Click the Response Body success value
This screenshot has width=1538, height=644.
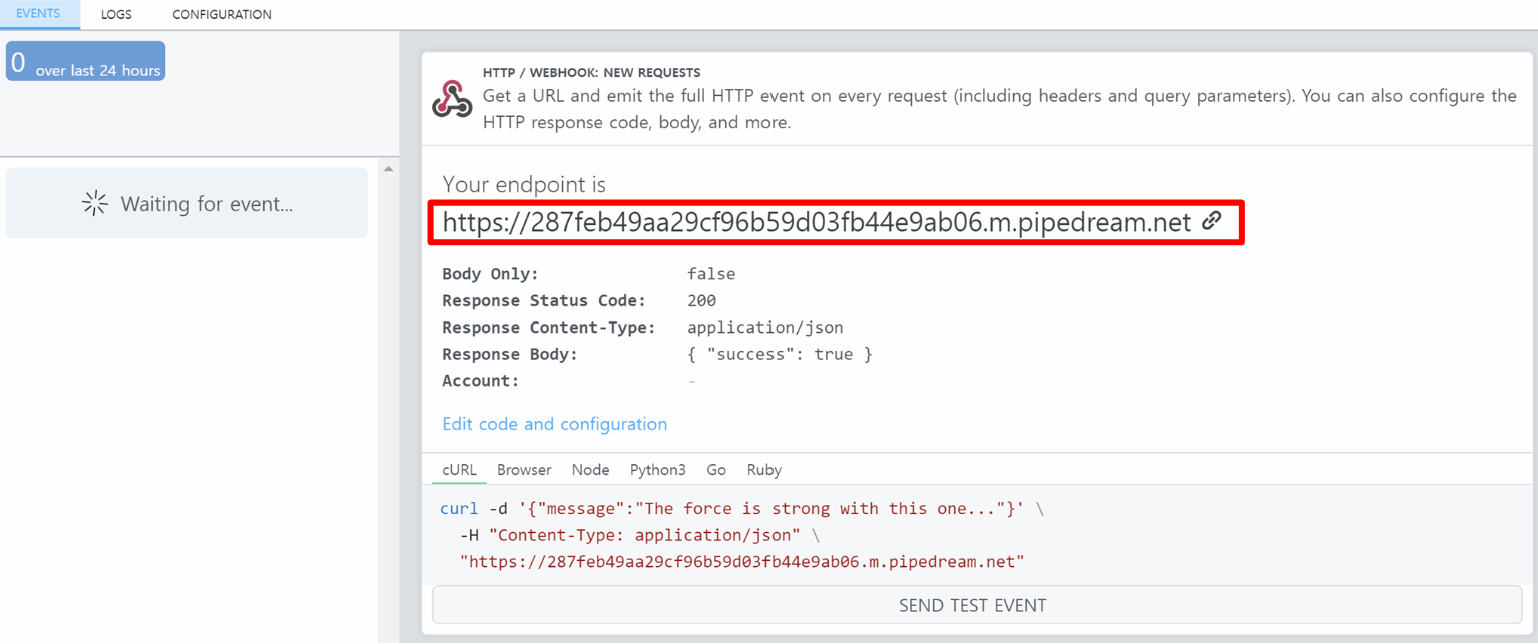[x=780, y=354]
